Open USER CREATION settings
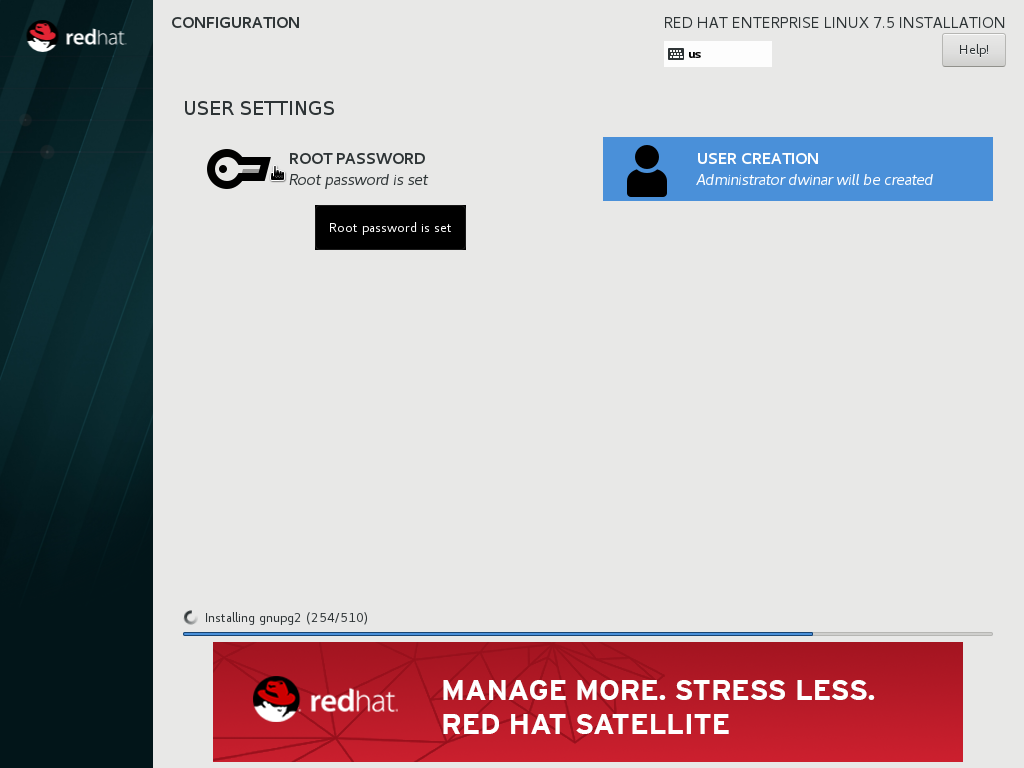This screenshot has width=1024, height=768. 797,169
